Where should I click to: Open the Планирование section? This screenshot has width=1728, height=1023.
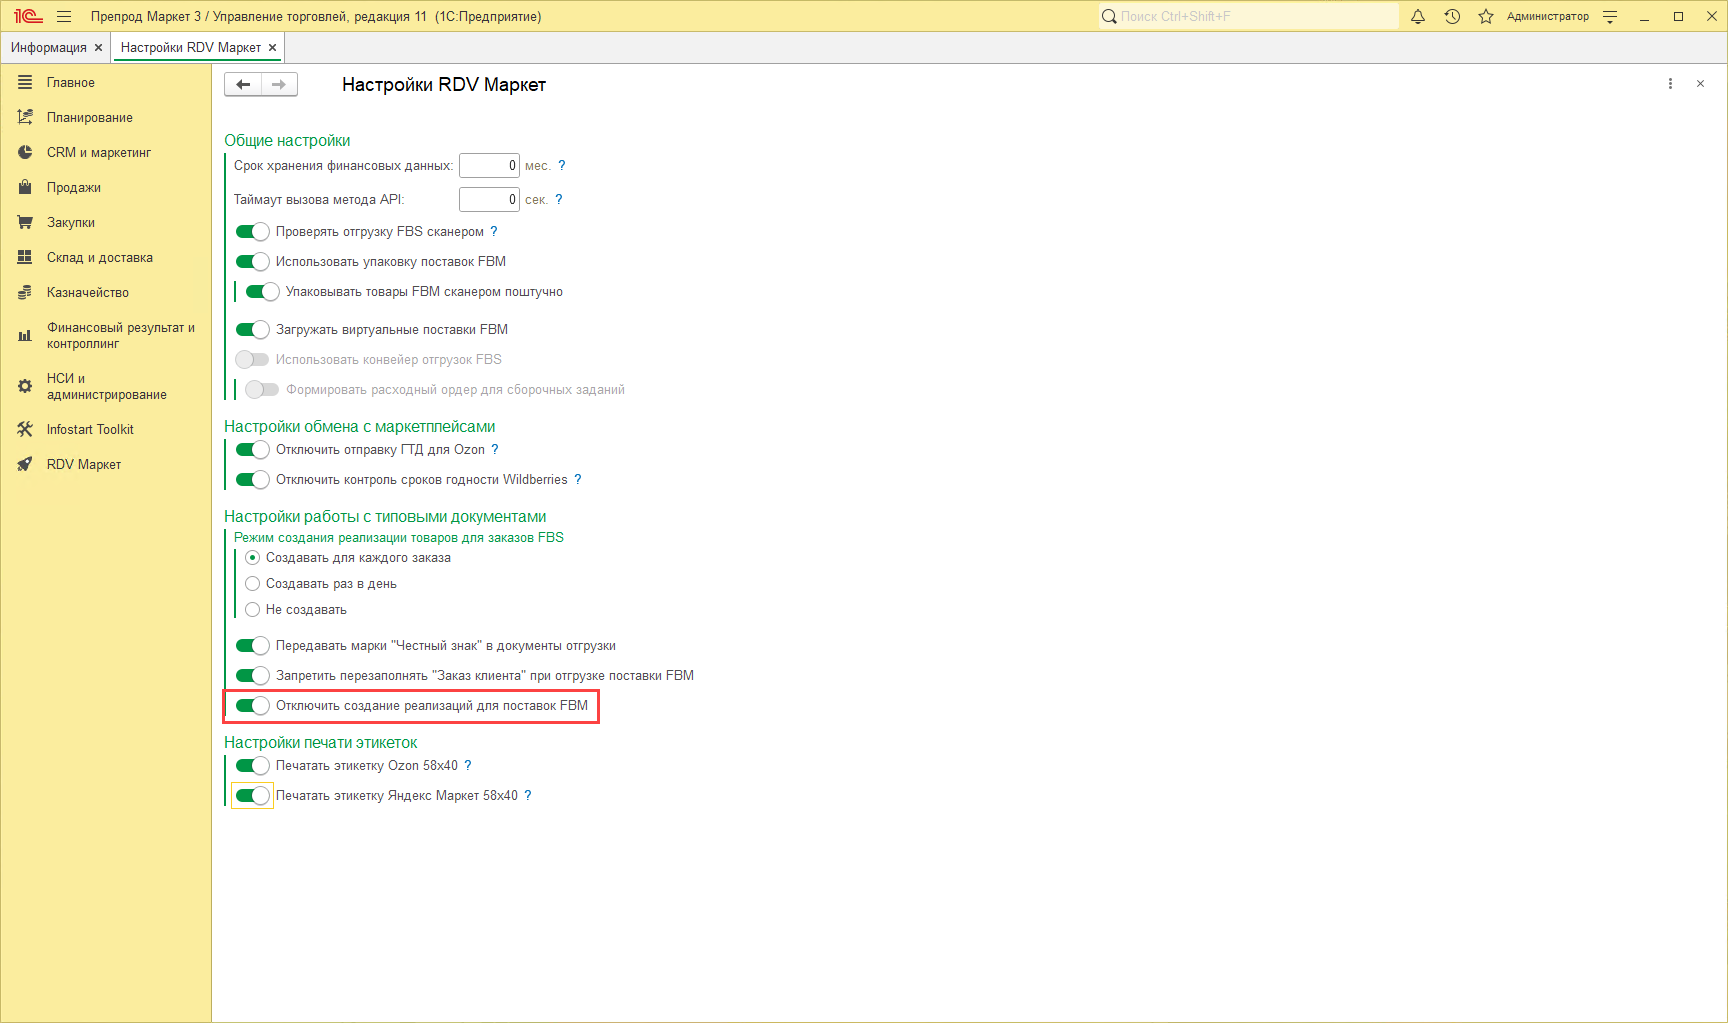106,117
